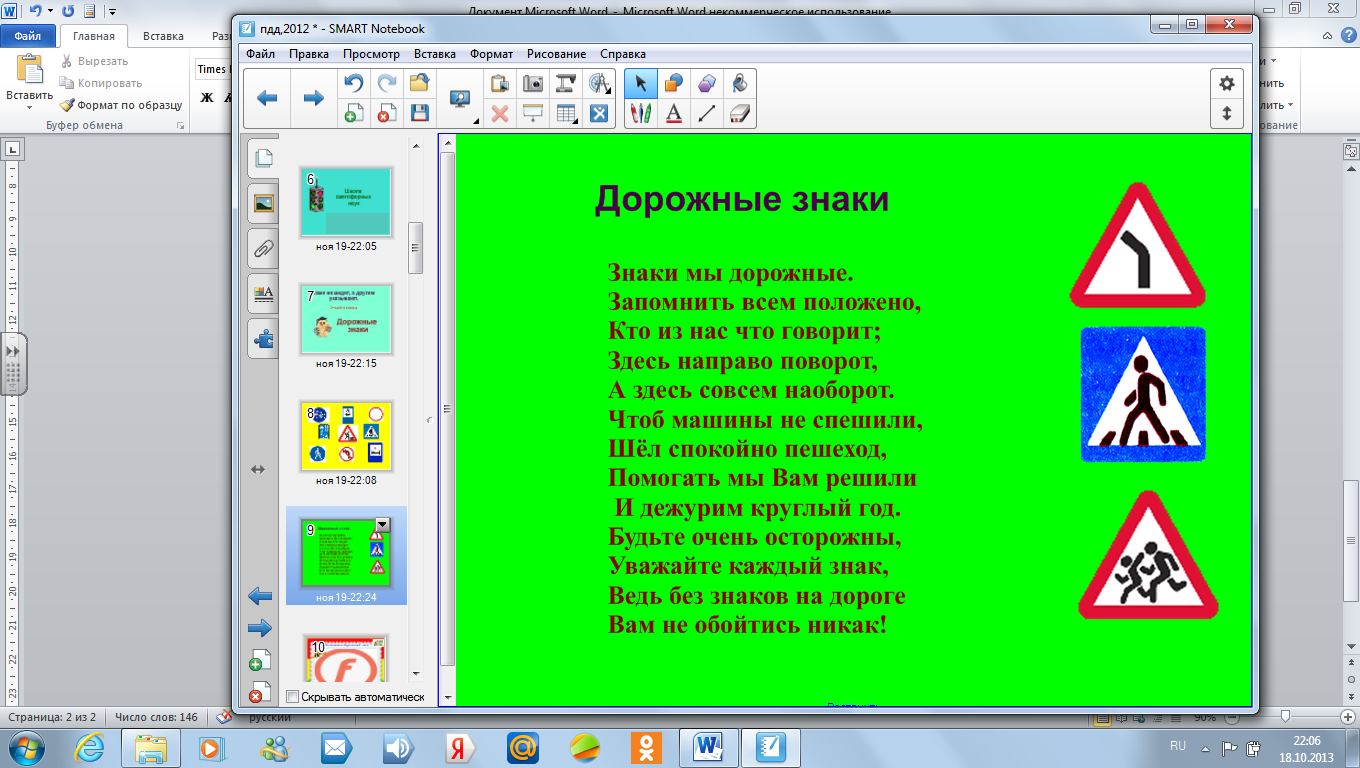
Task: Click the Пуск Start button
Action: (26, 747)
